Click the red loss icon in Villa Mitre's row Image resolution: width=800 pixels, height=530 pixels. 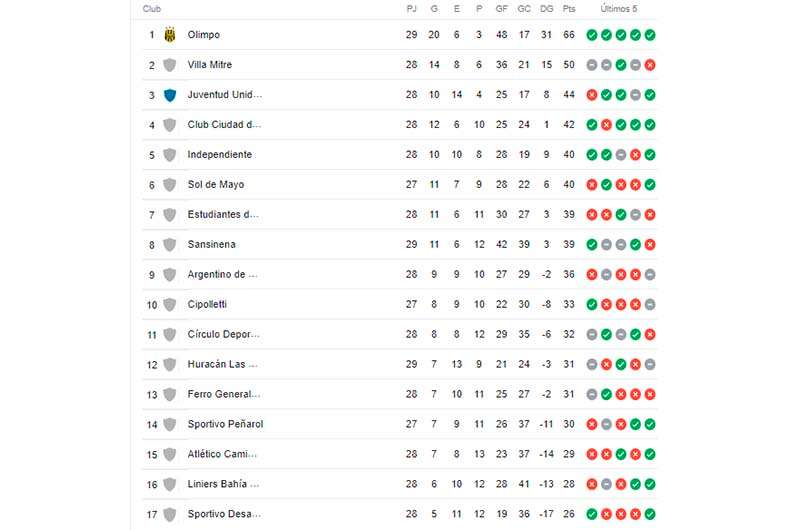(x=650, y=65)
